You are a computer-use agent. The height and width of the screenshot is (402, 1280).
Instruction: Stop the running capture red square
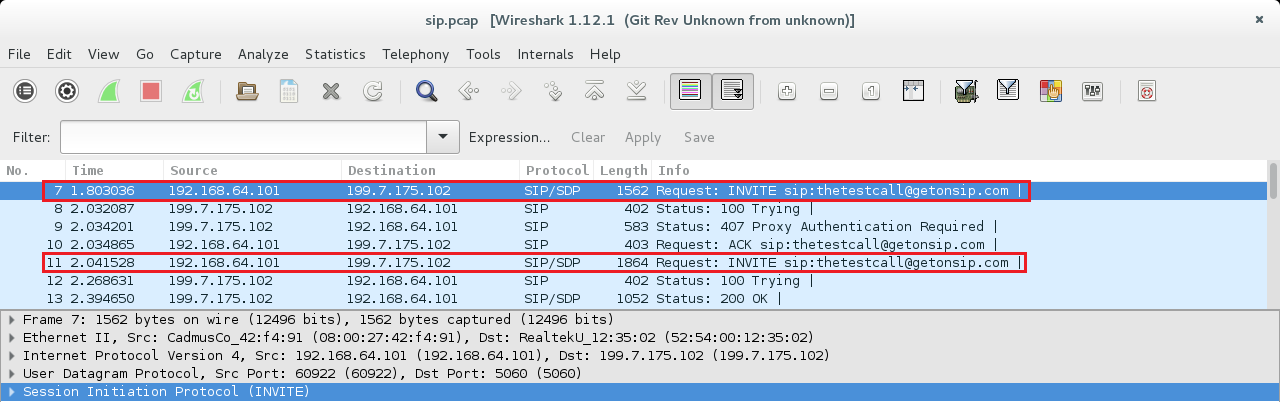pyautogui.click(x=151, y=91)
